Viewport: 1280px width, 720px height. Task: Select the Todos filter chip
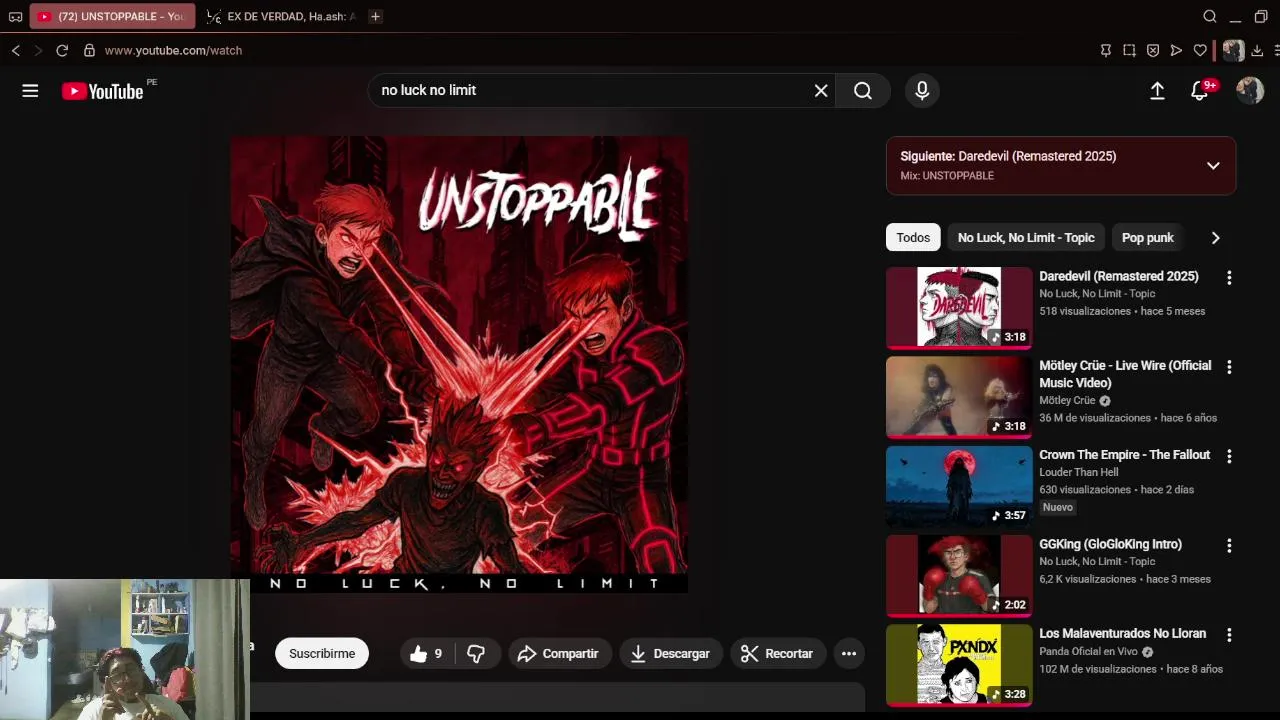click(x=913, y=238)
